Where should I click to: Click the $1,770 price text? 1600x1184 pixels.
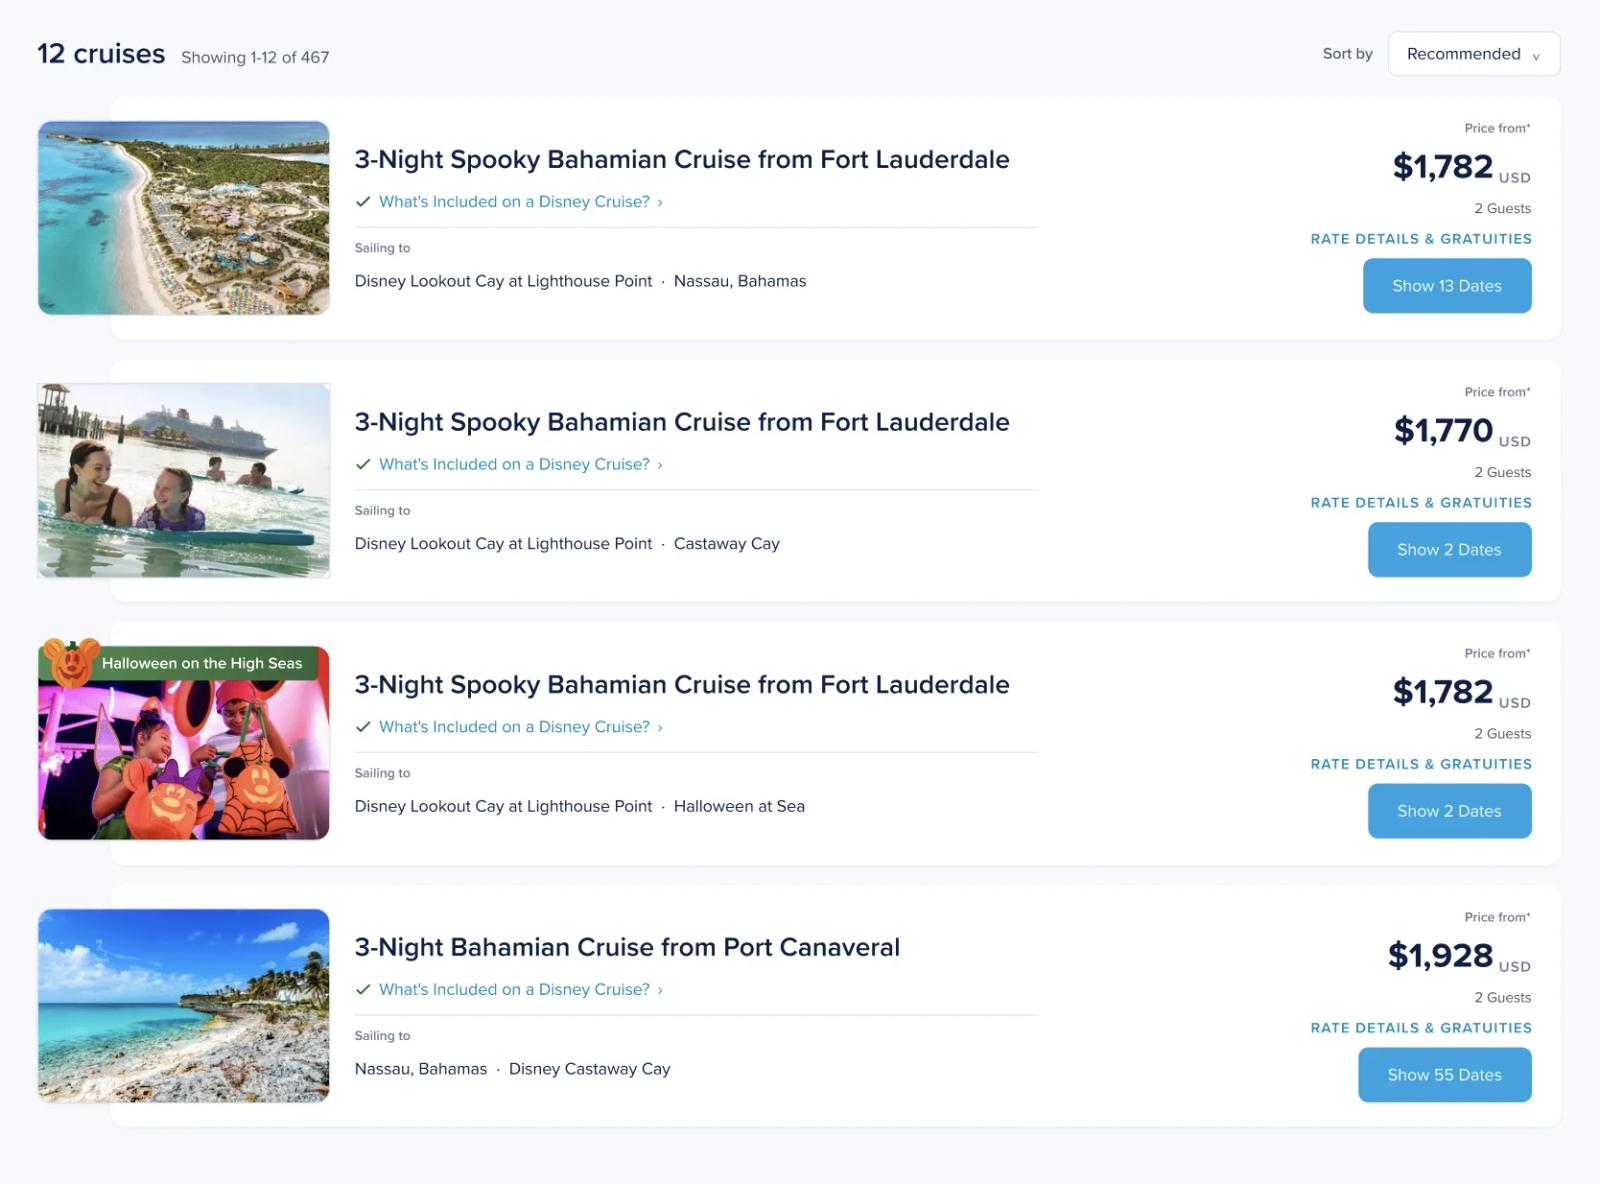(x=1443, y=430)
